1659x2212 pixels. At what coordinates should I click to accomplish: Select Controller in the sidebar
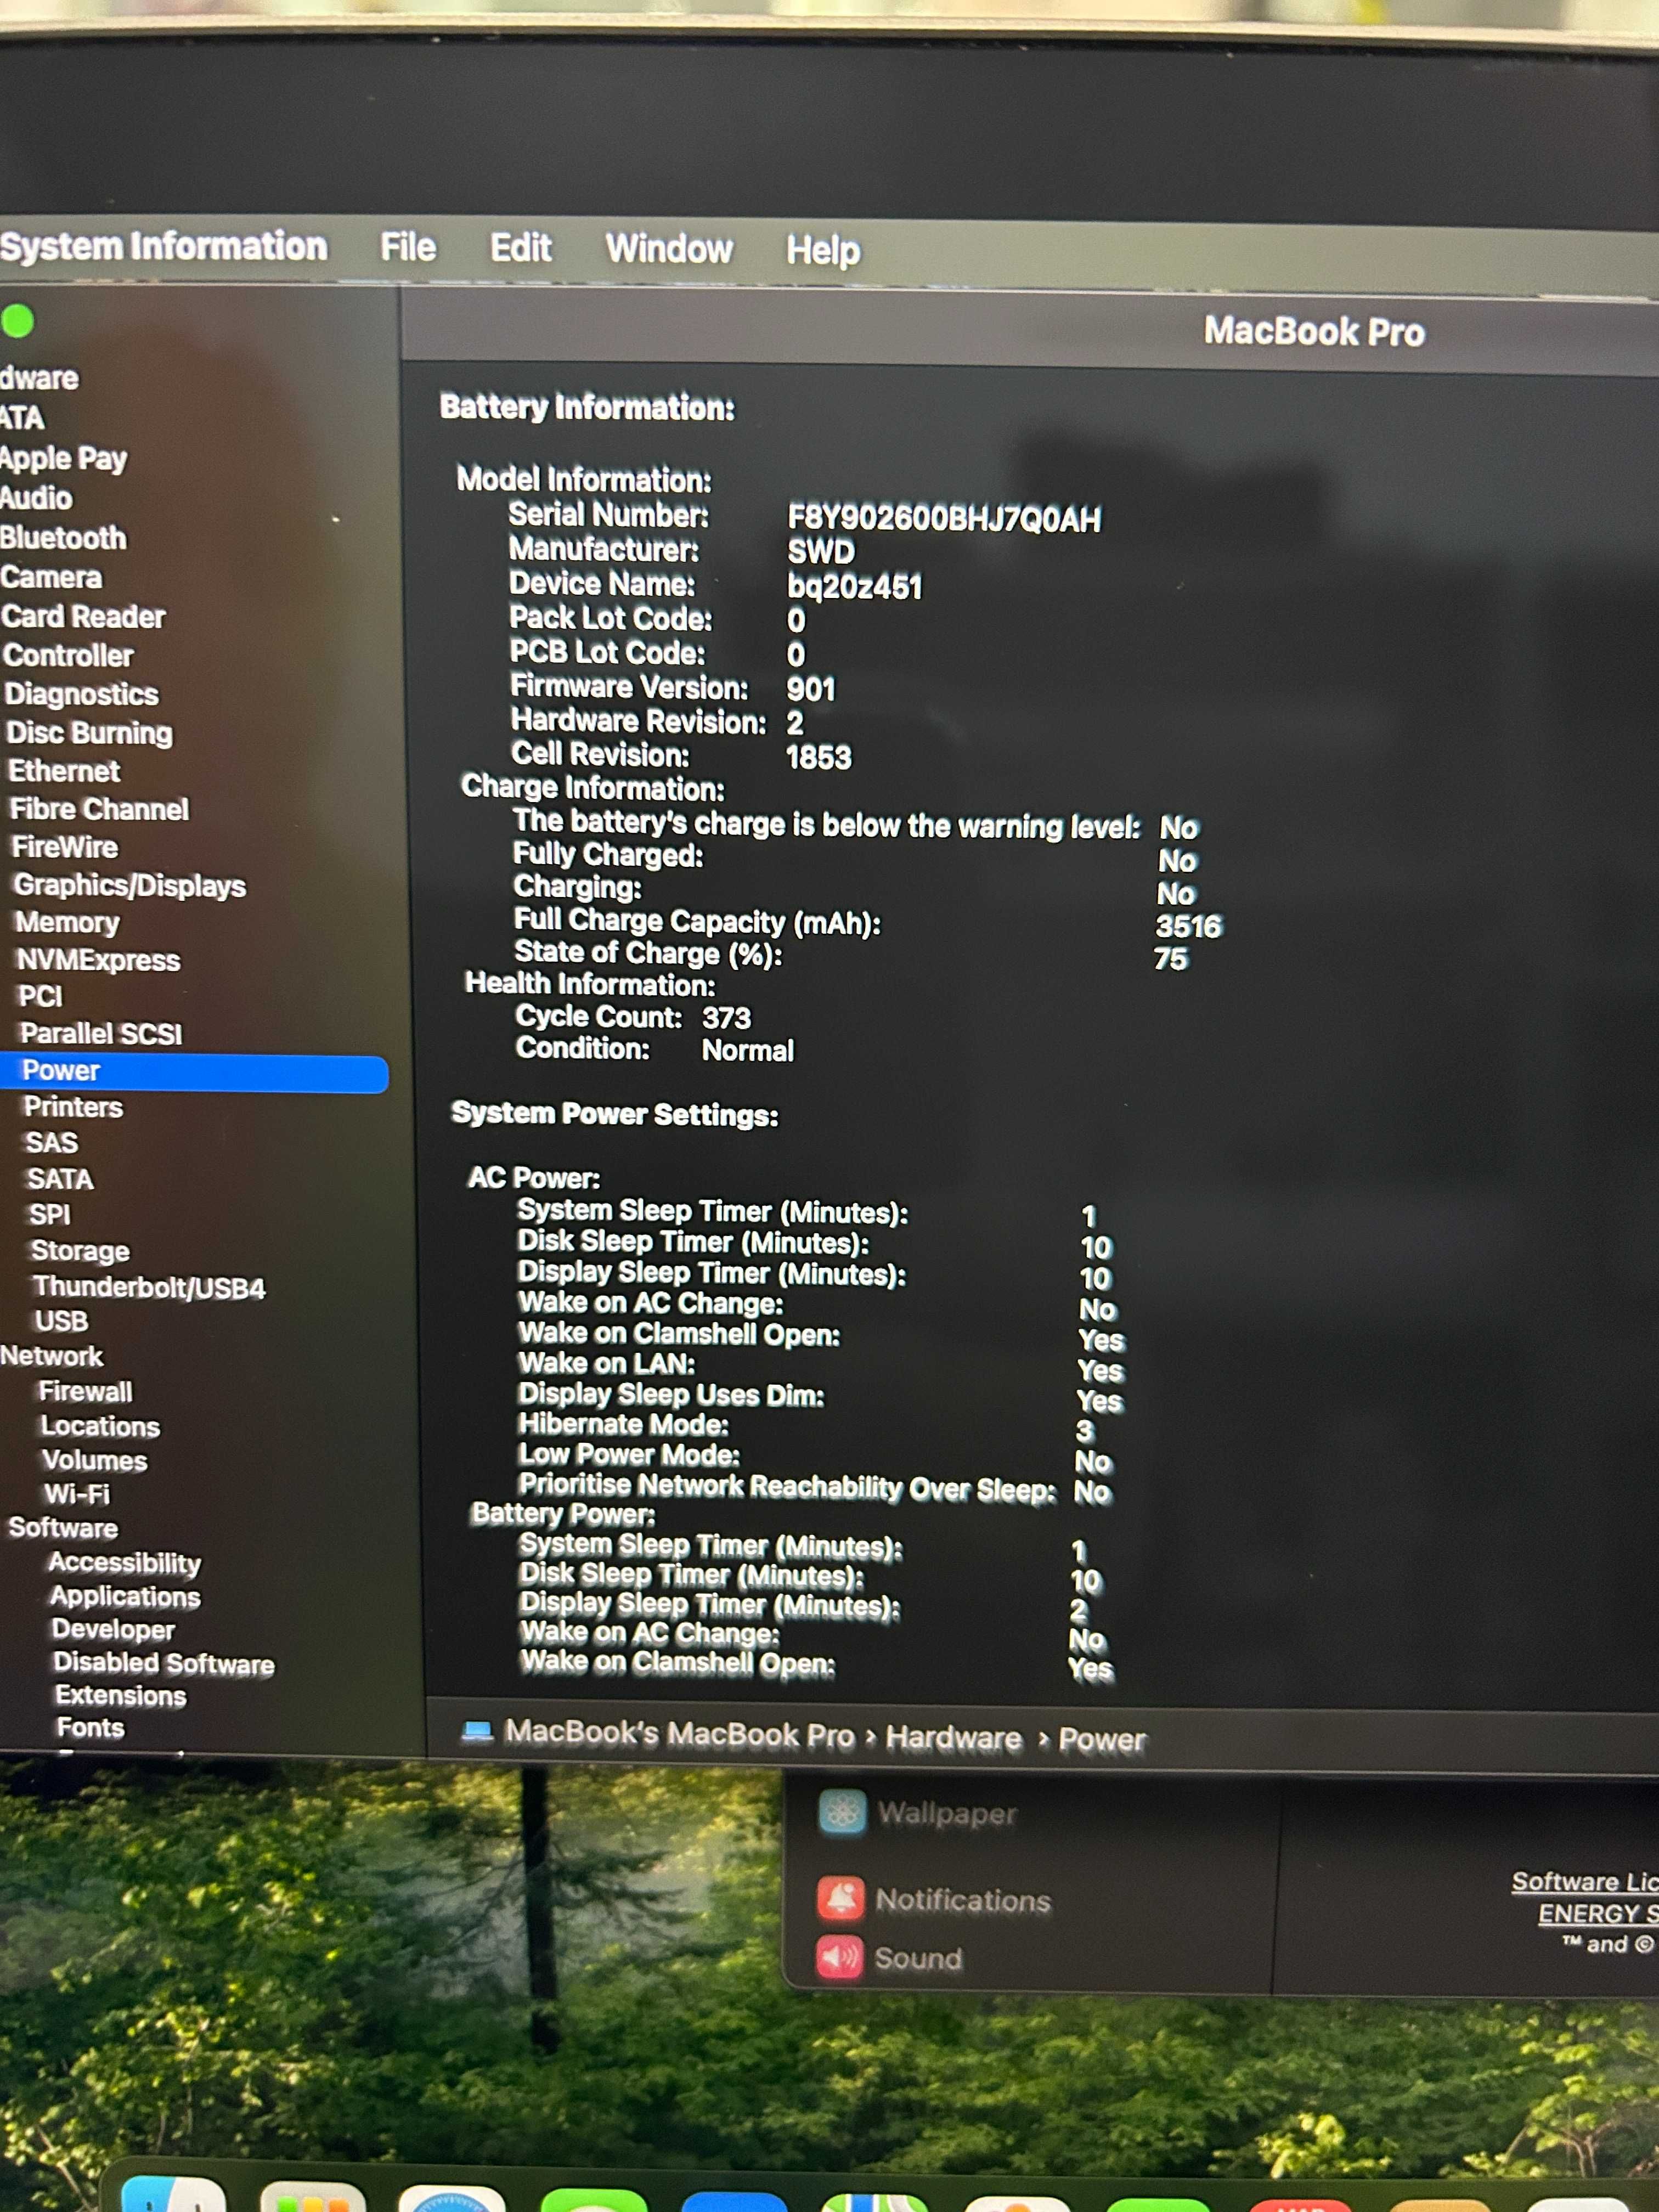click(68, 655)
